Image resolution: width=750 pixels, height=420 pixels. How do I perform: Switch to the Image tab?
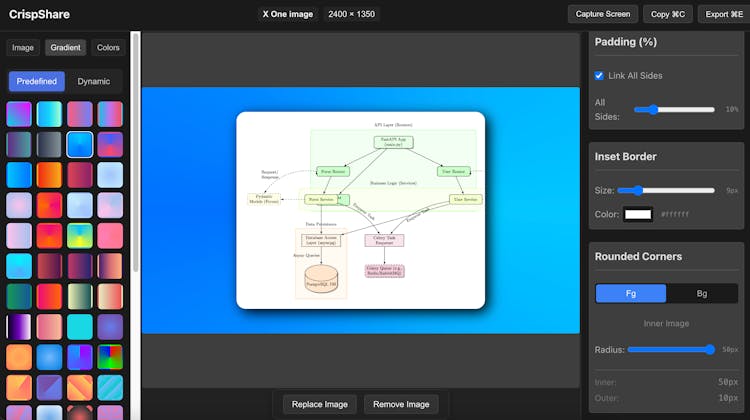(22, 47)
